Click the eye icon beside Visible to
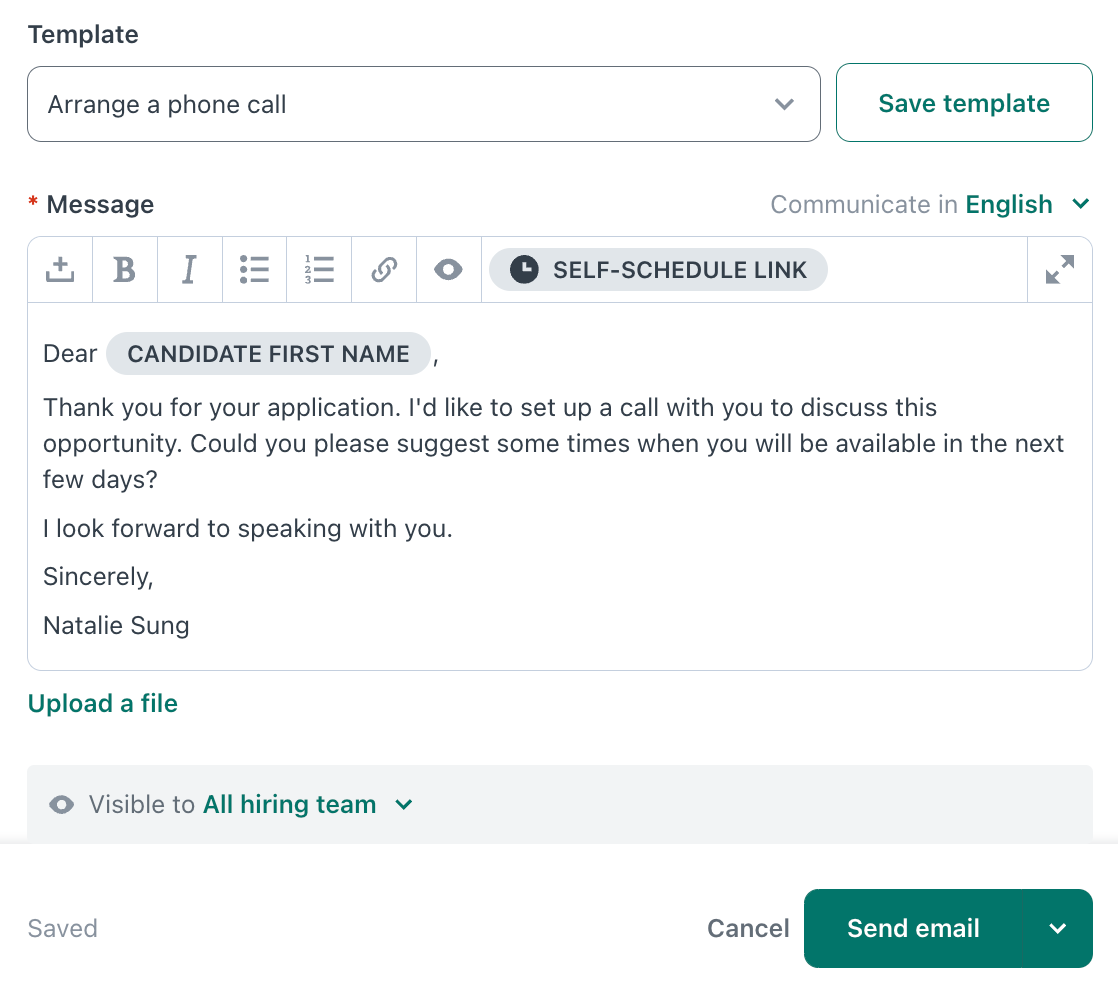 pos(61,805)
